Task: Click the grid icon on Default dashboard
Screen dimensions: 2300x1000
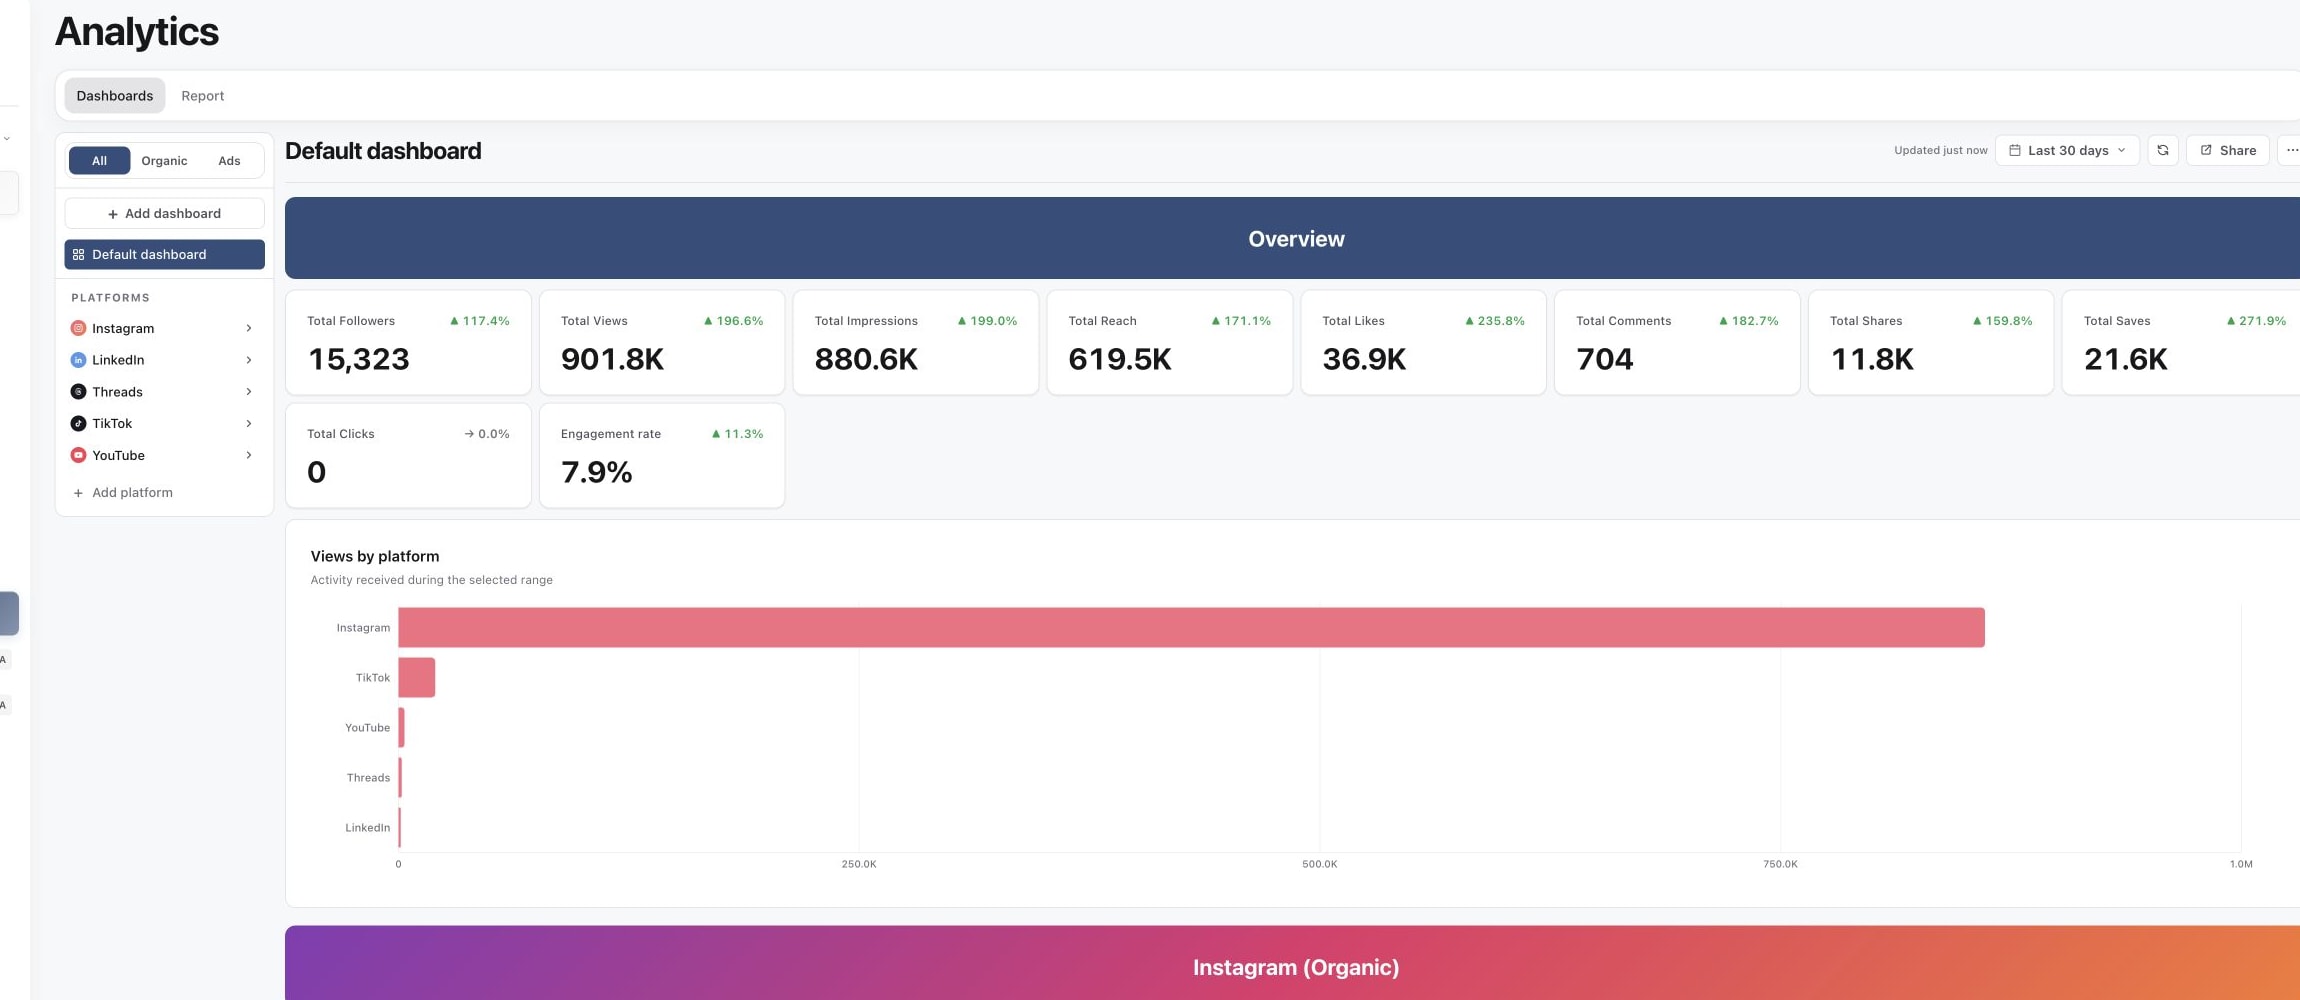Action: coord(78,255)
